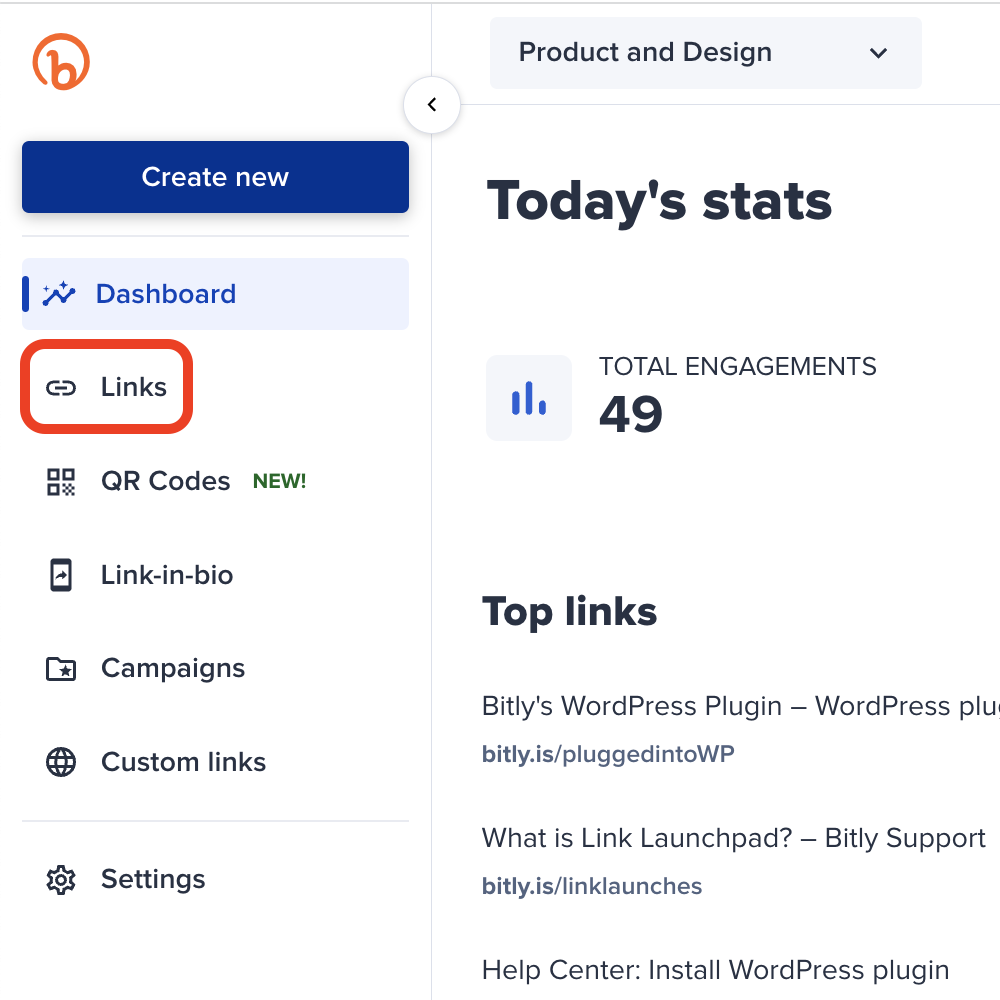Open Bitly's WordPress Plugin link title

[740, 707]
